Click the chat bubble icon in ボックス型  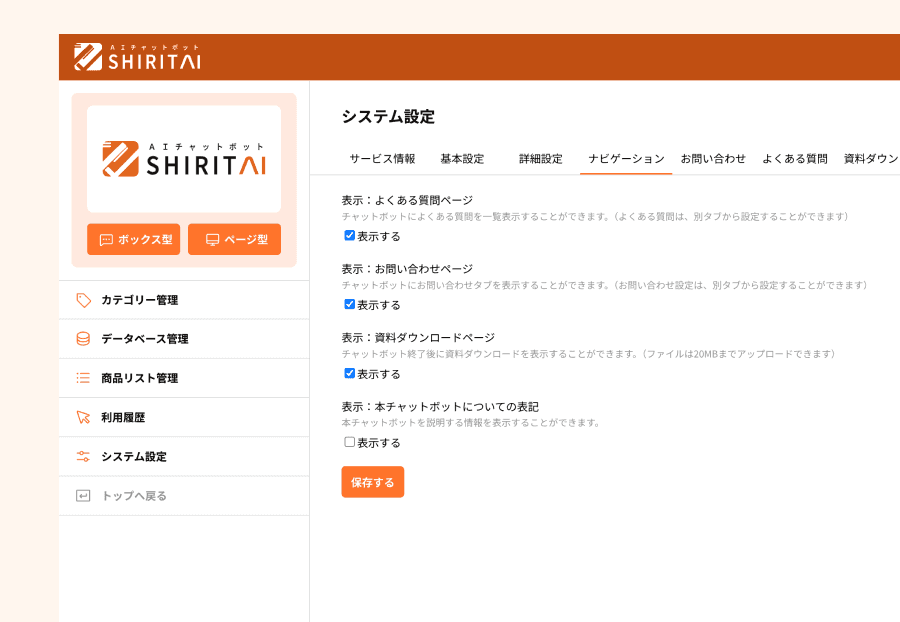coord(106,240)
